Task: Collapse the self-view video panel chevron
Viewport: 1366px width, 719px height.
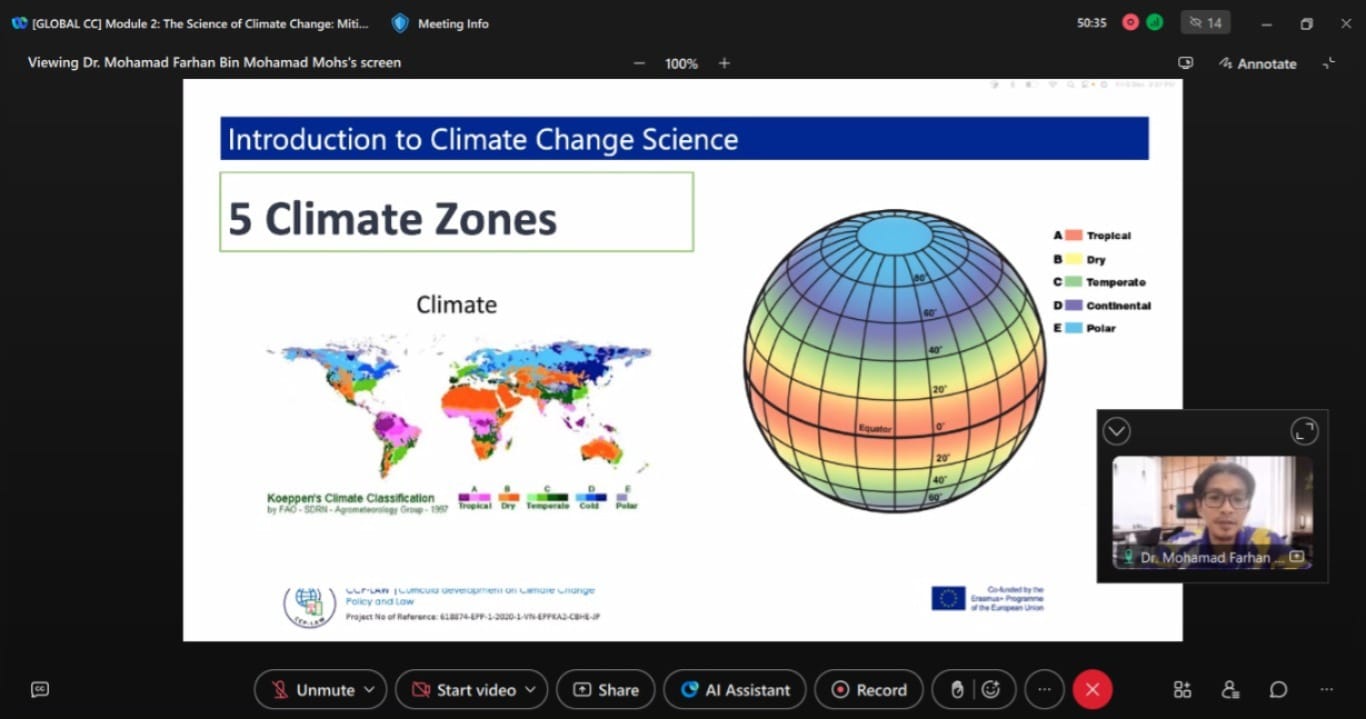Action: (x=1116, y=431)
